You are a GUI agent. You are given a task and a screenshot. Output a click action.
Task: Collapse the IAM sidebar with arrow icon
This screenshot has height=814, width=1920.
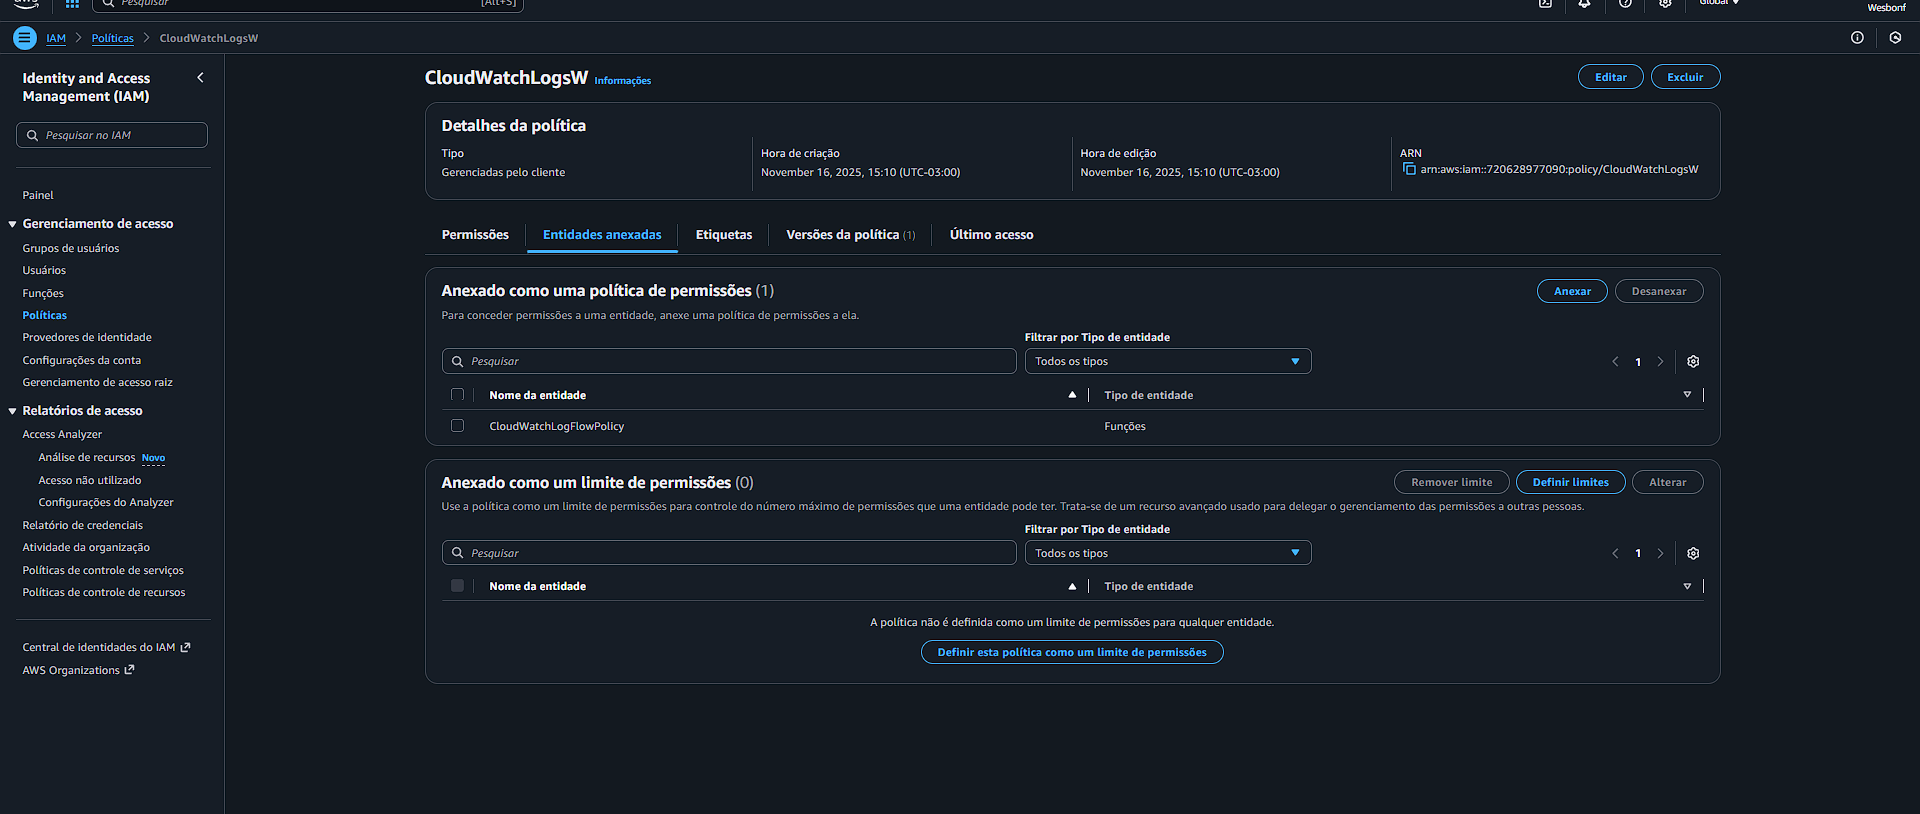point(200,78)
